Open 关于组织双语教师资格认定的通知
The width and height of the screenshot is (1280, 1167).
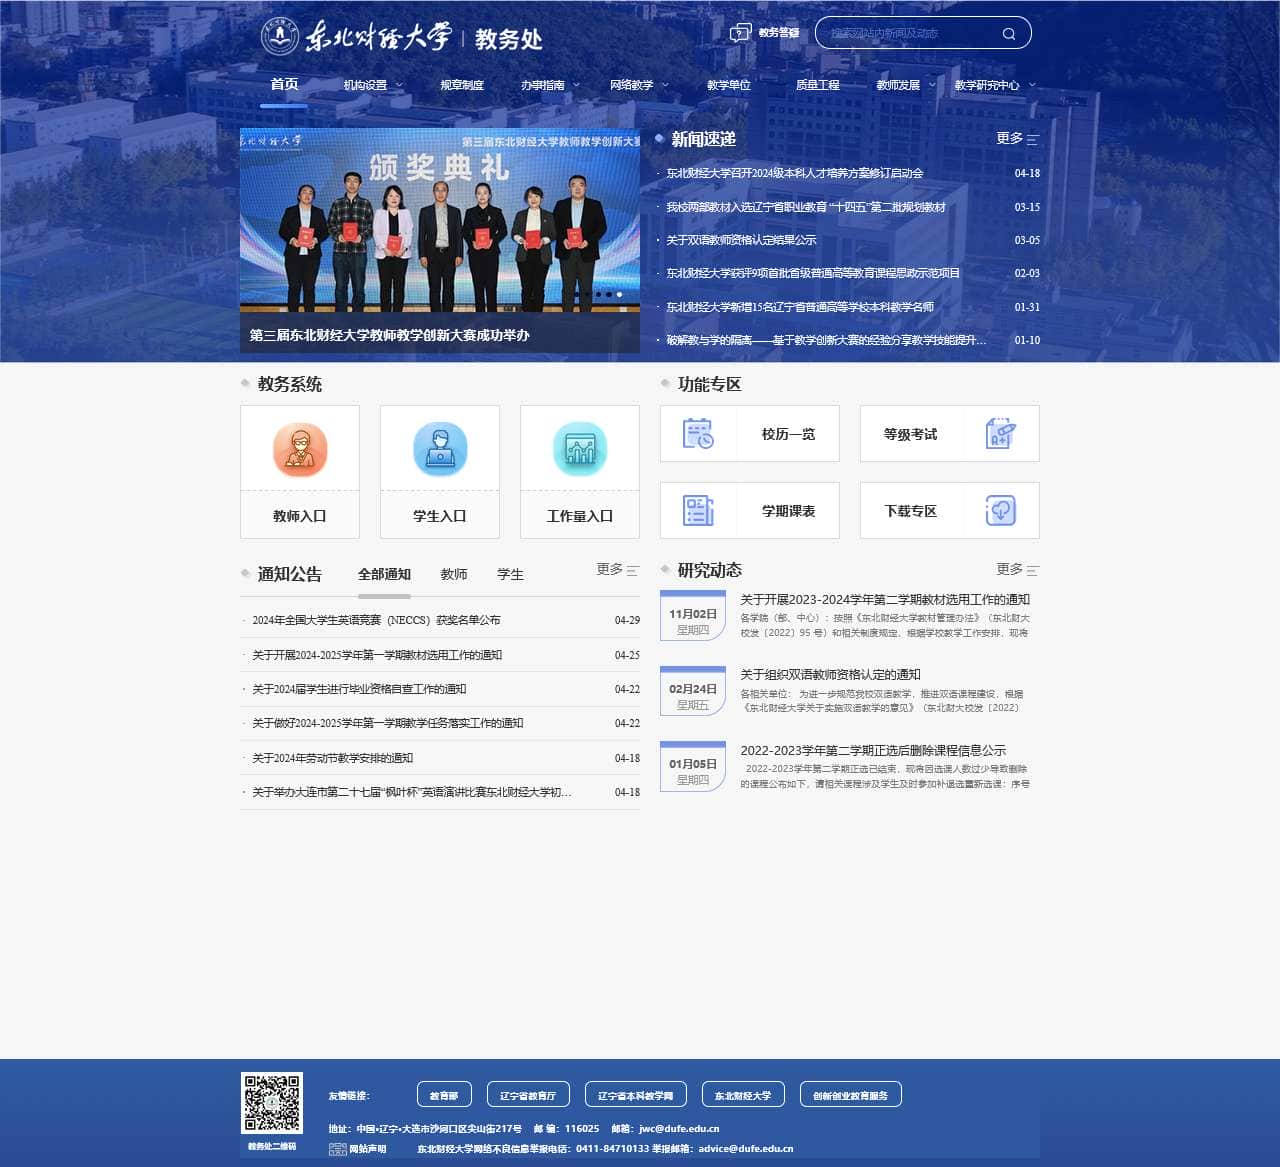pos(830,675)
